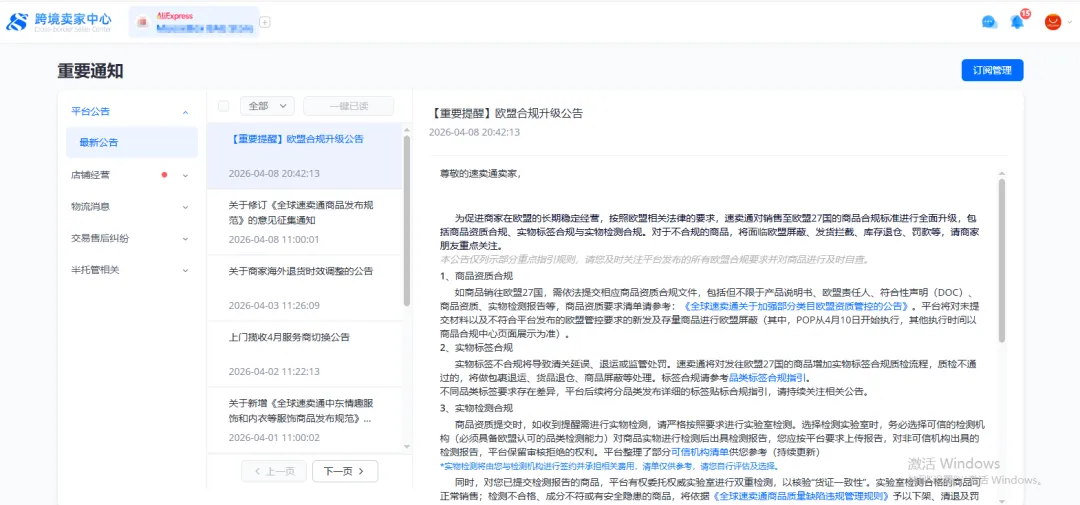Click the 跨境卖家中心 logo

click(x=59, y=21)
